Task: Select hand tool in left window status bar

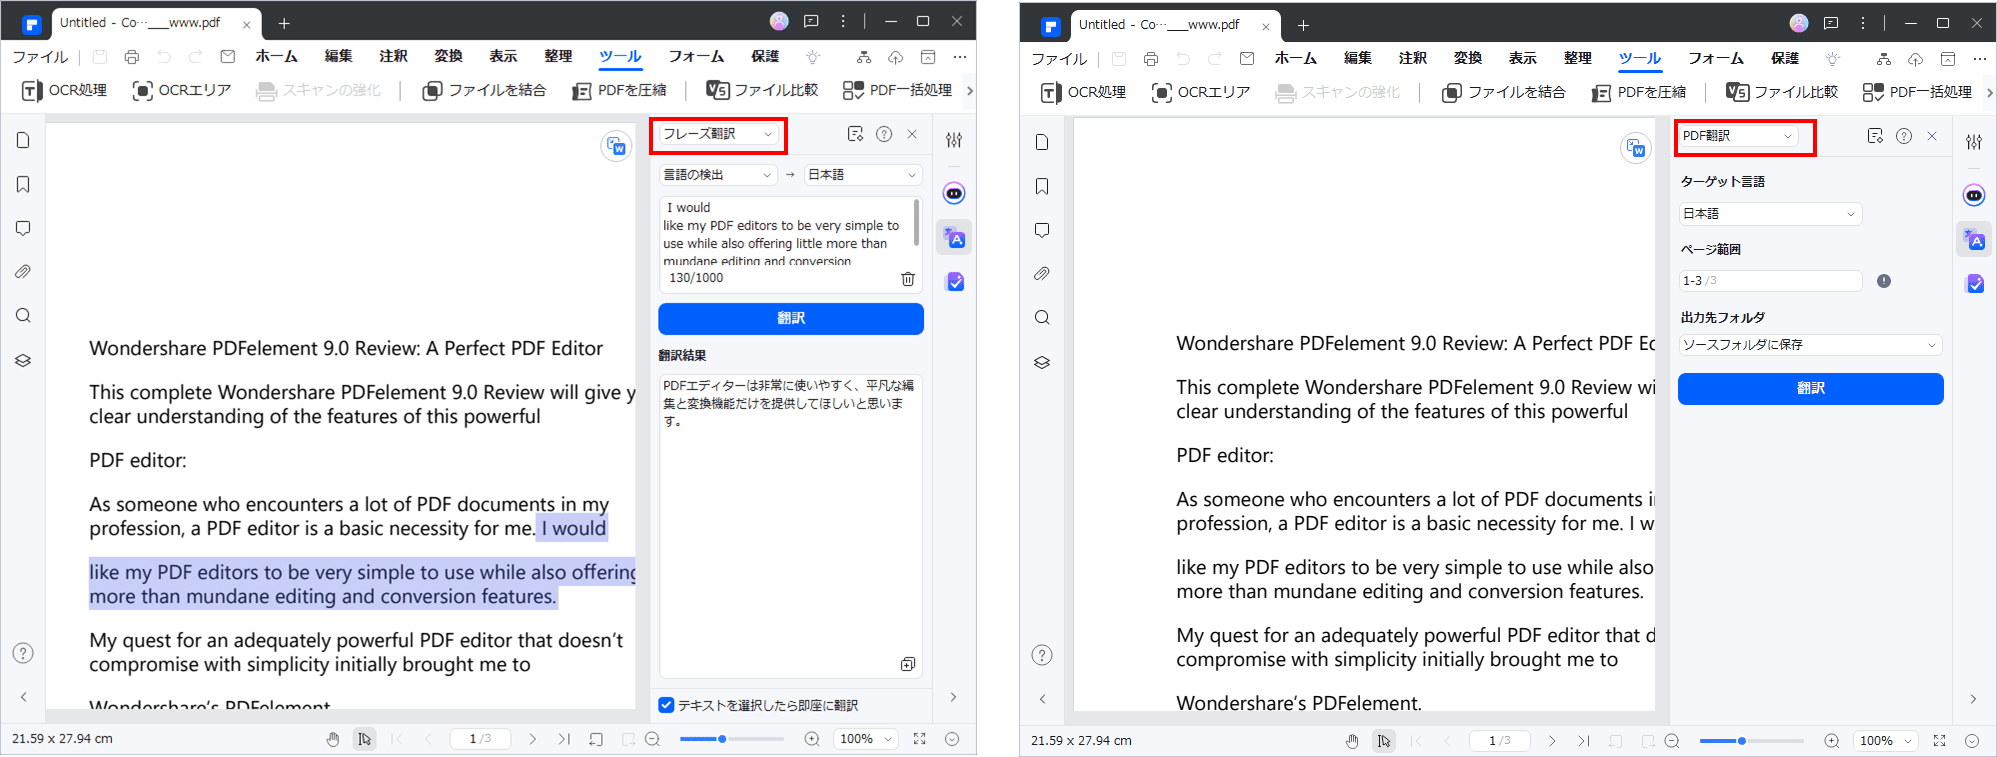Action: 333,739
